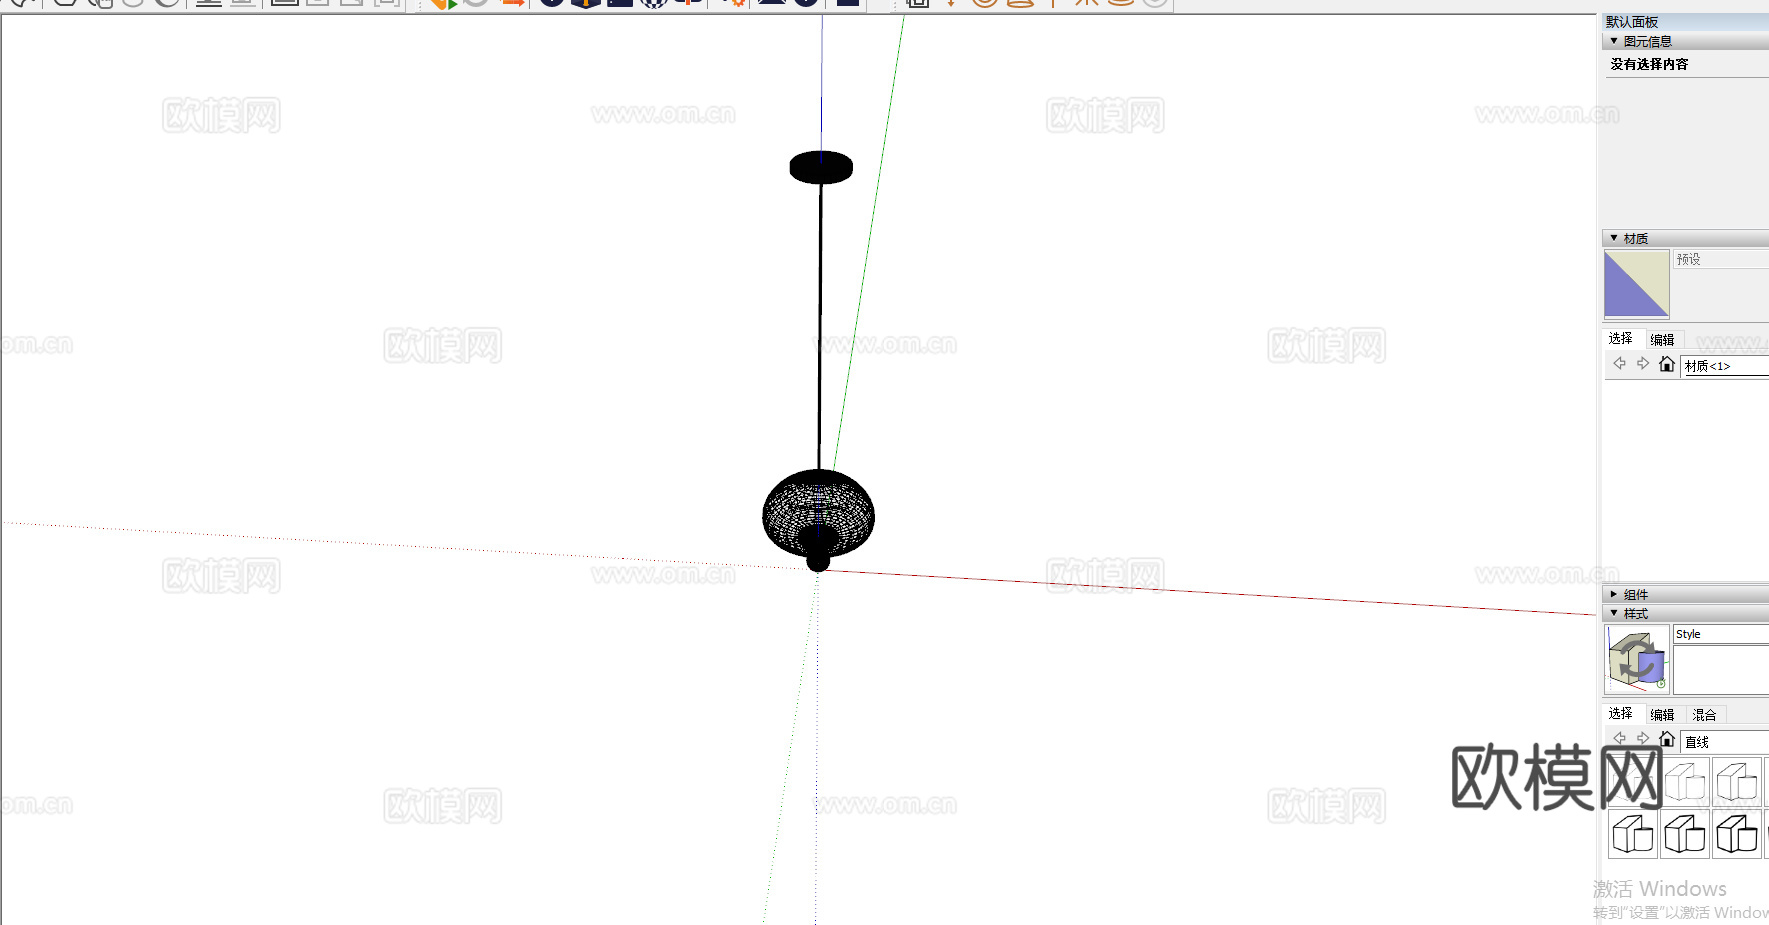Collapse the 样式 panel section
This screenshot has width=1769, height=925.
click(1614, 613)
